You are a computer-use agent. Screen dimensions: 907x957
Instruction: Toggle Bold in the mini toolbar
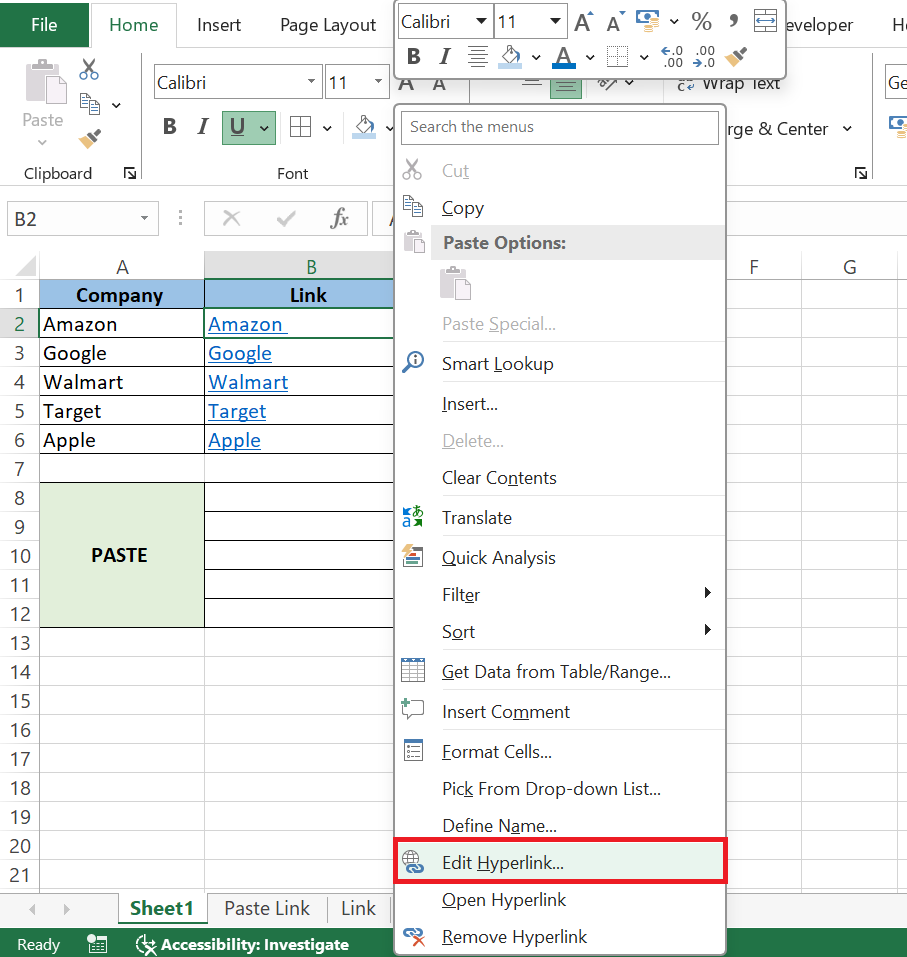(413, 56)
